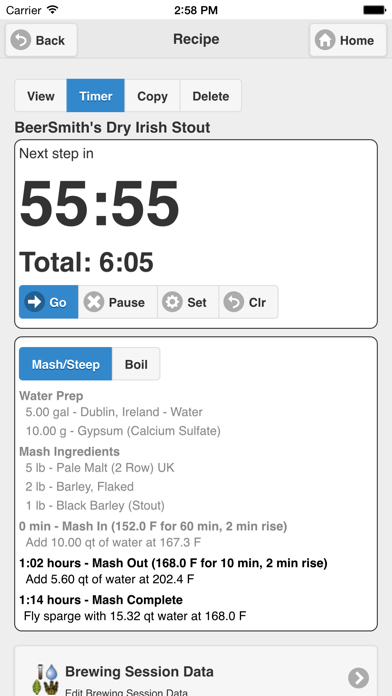Tap the Mash Out step line
Viewport: 392px width, 696px height.
pos(174,563)
